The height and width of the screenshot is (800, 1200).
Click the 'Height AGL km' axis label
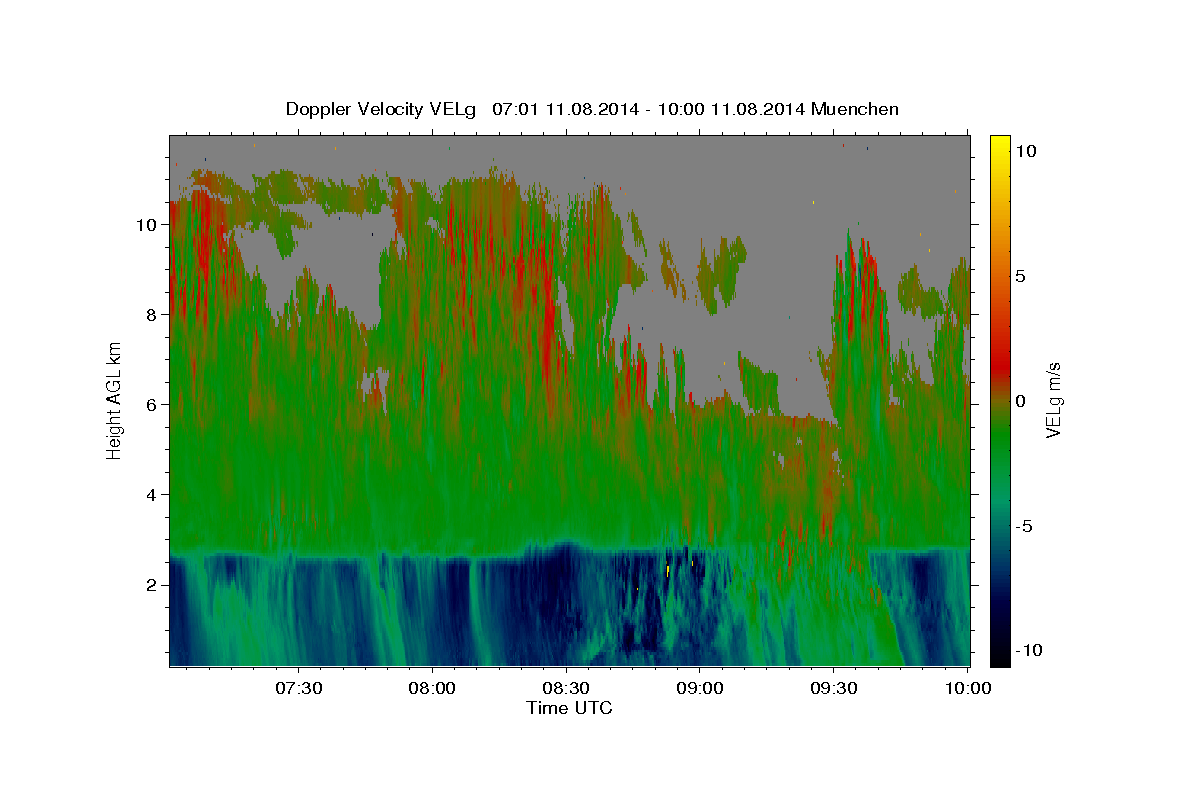[x=114, y=400]
